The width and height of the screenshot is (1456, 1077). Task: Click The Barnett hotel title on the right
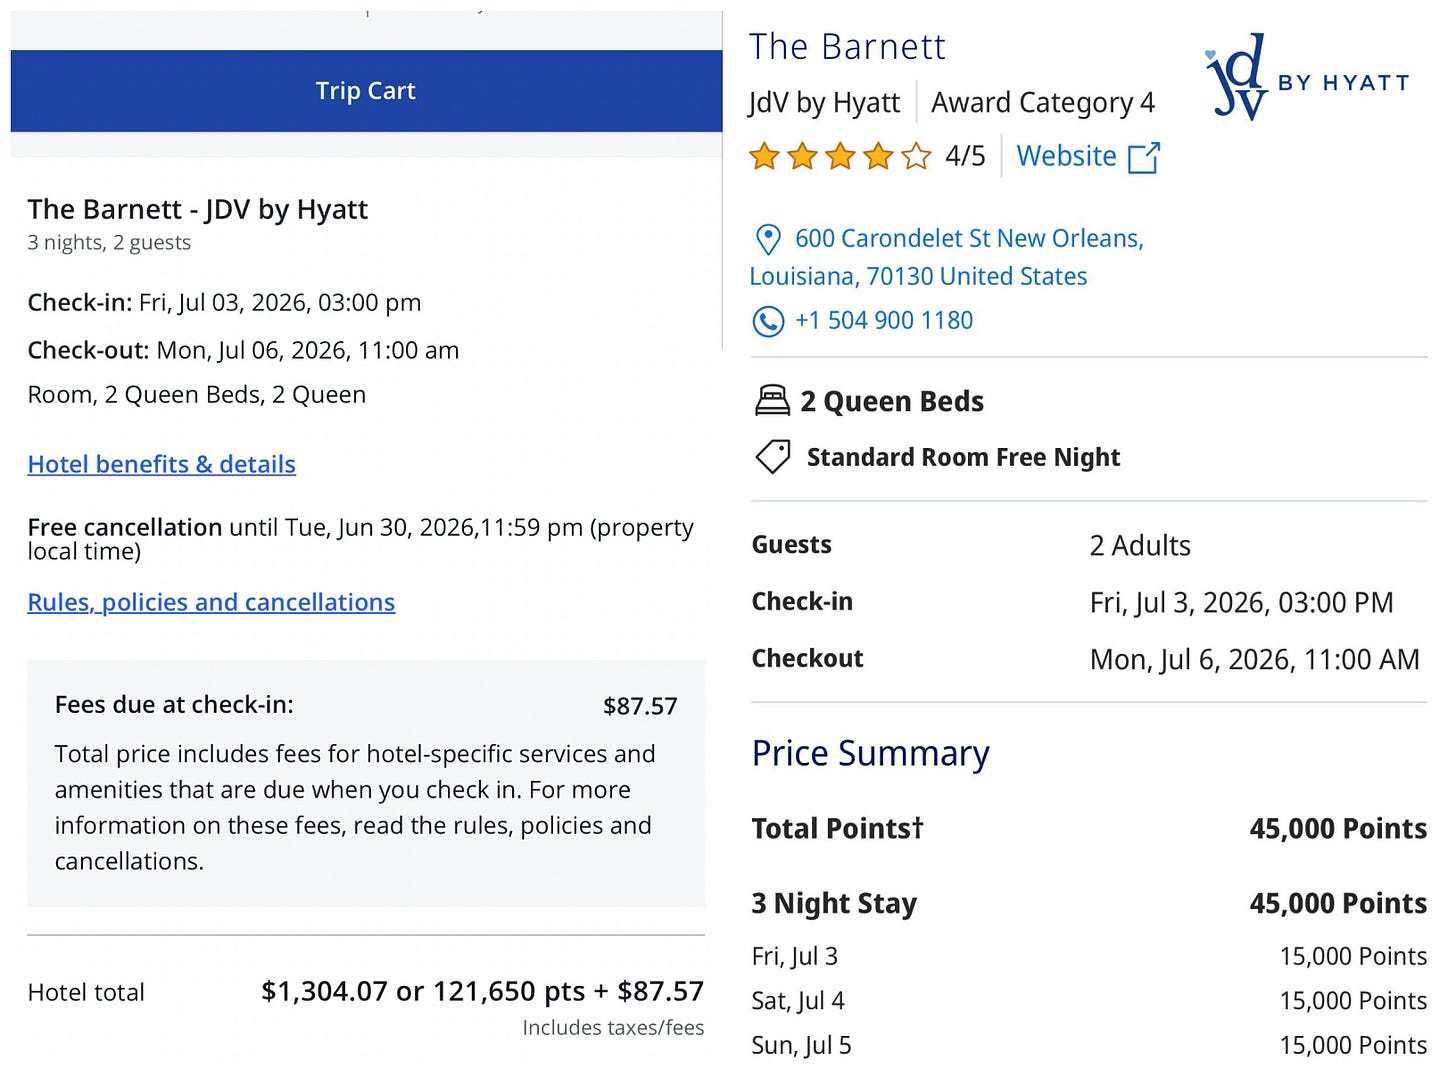pos(847,47)
